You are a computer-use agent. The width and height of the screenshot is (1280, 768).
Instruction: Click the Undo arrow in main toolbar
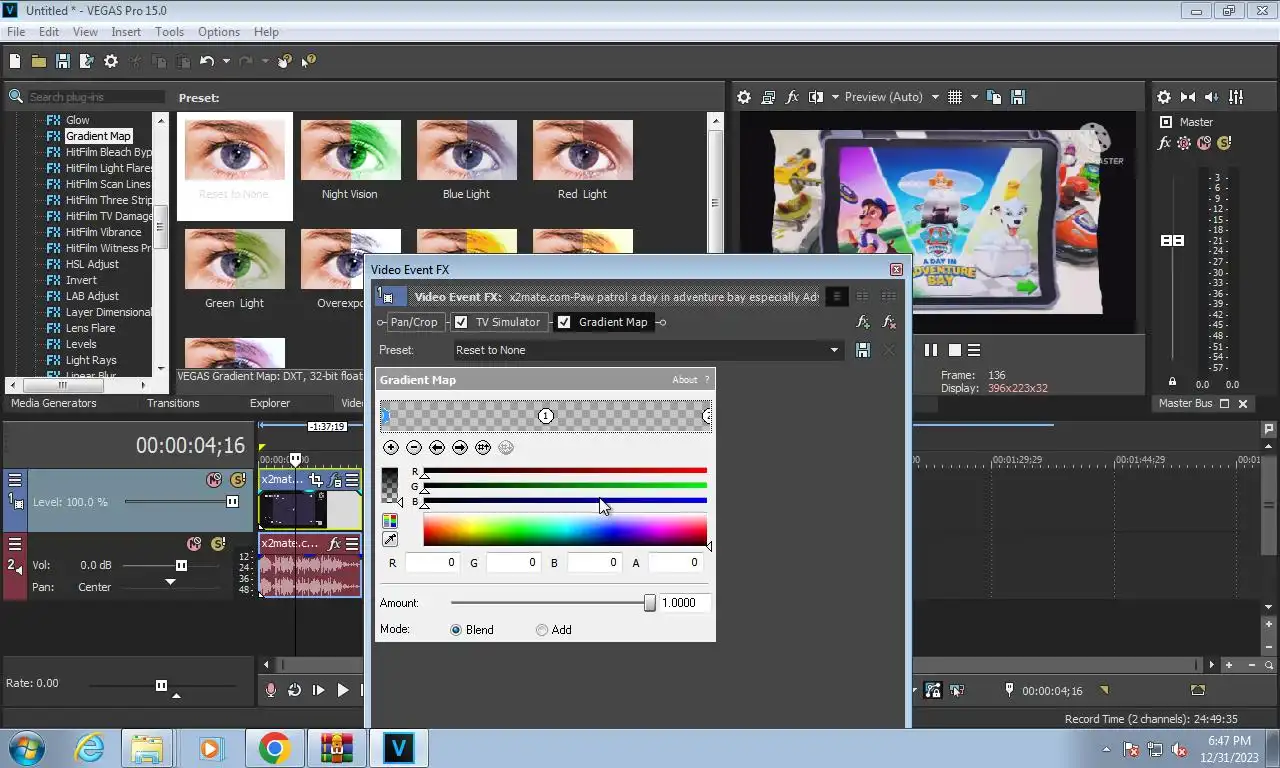(207, 61)
